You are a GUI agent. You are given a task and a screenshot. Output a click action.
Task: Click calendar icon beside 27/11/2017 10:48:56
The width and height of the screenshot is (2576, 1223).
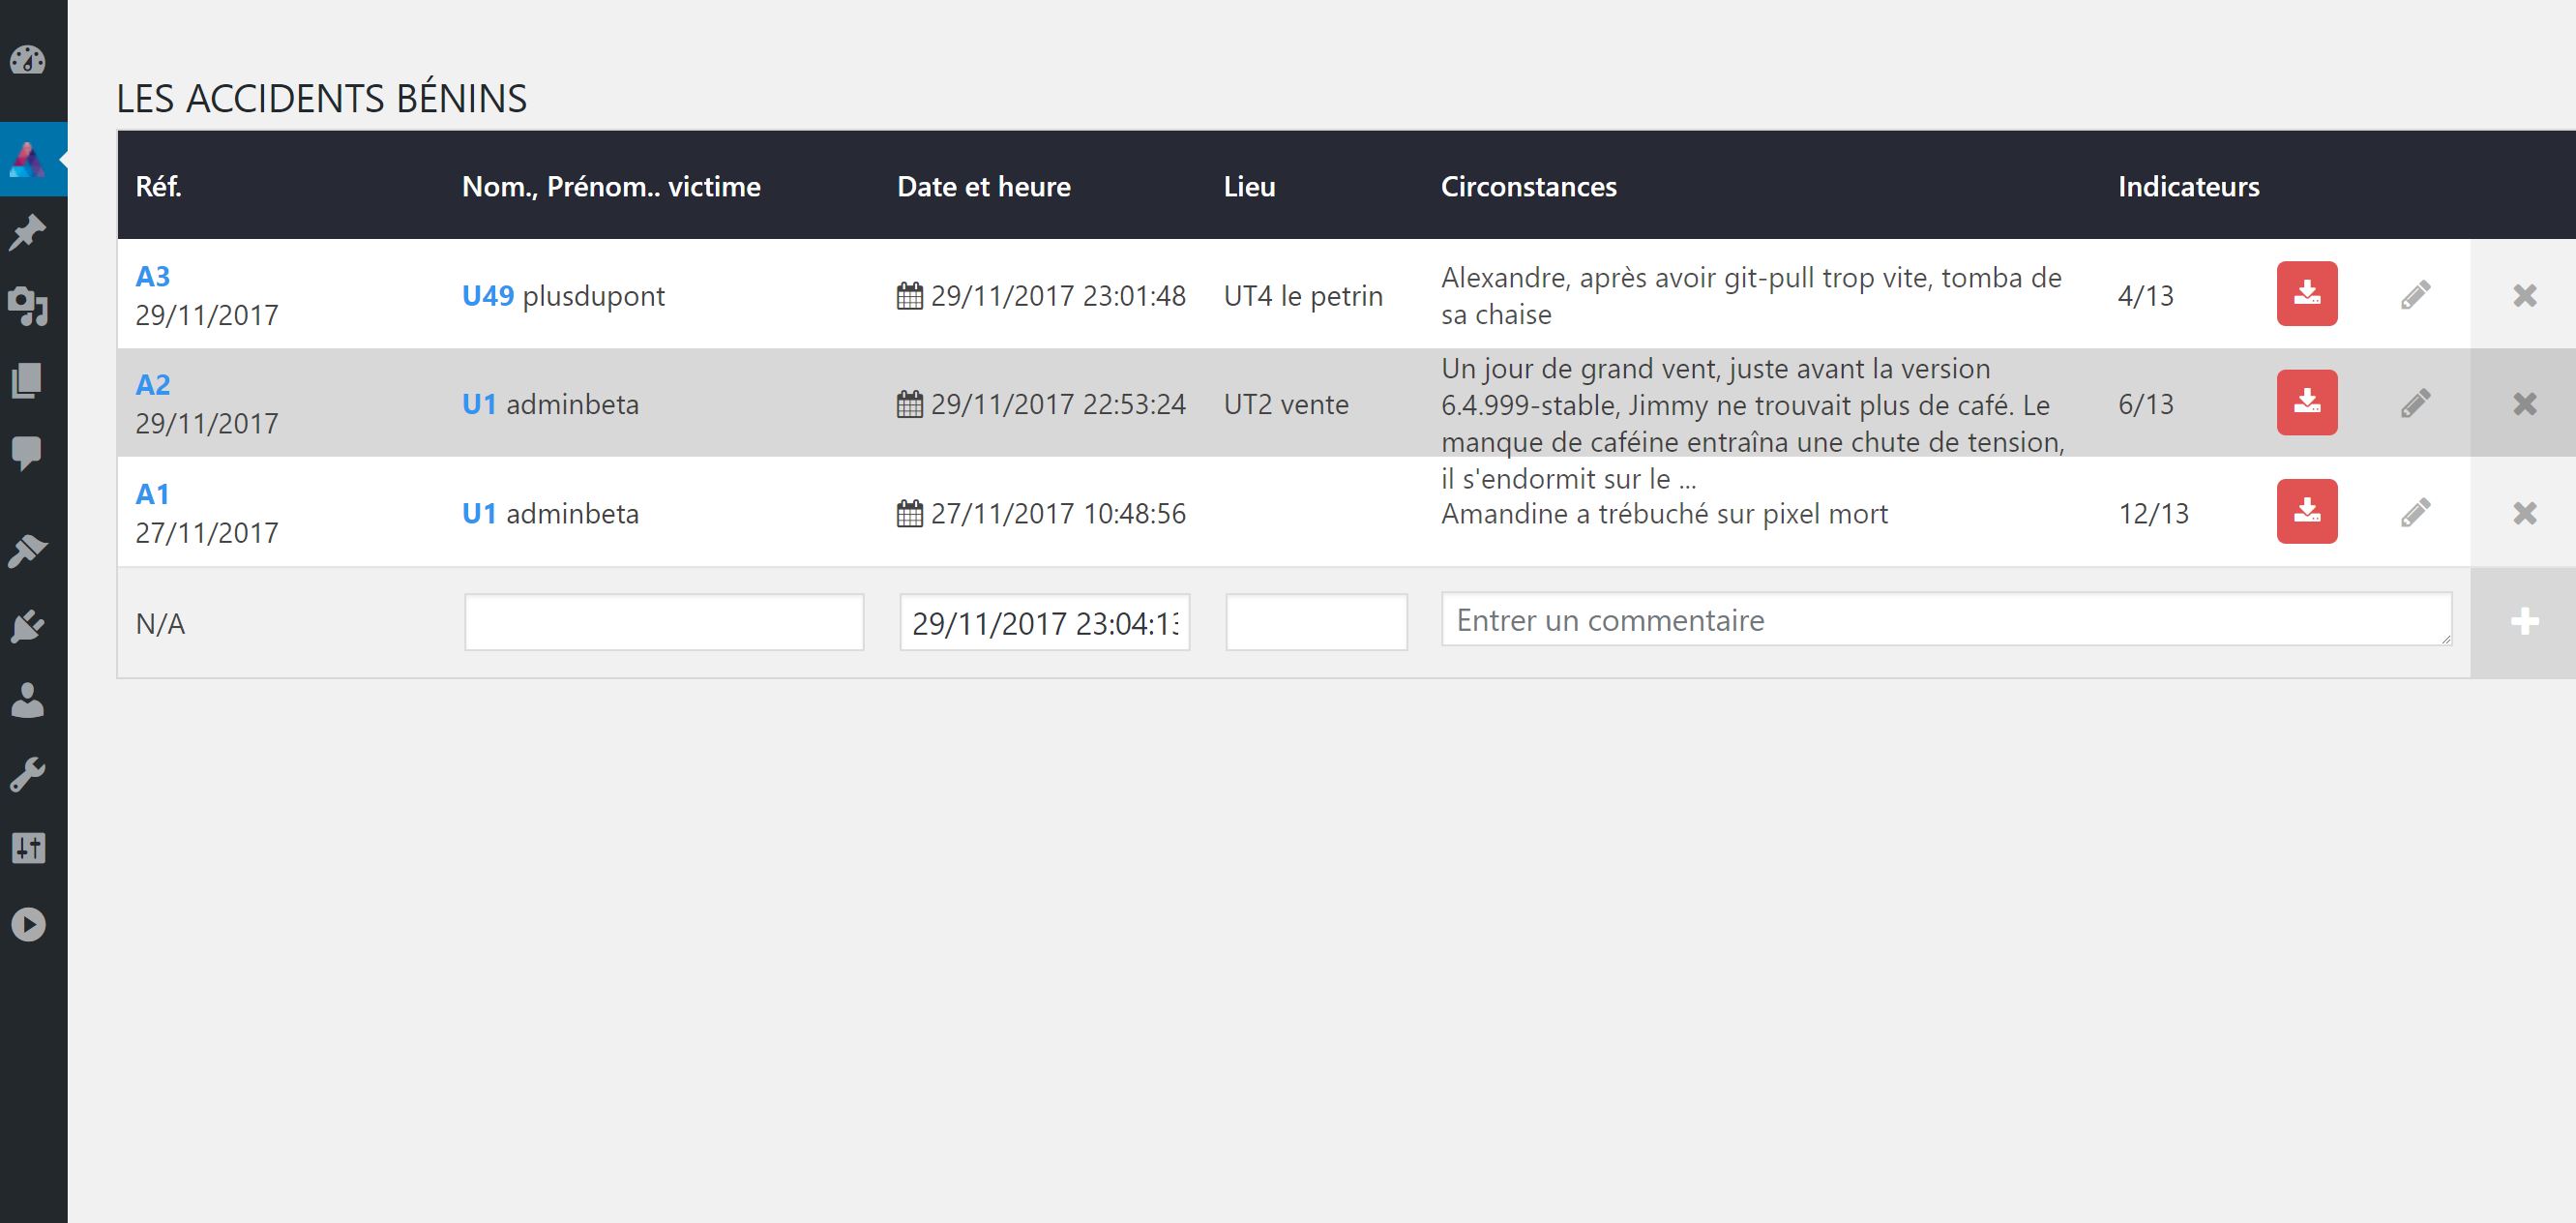click(910, 513)
